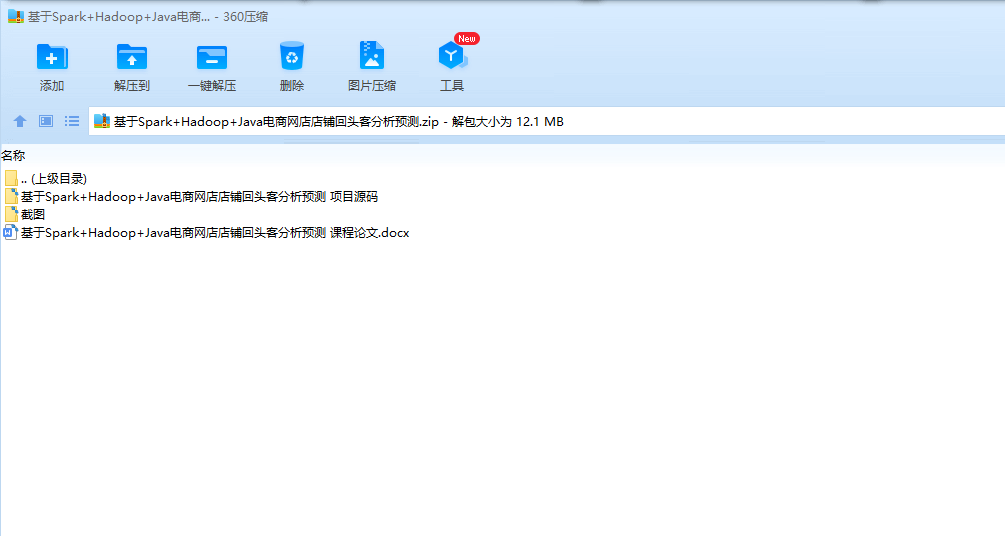This screenshot has width=1005, height=536.
Task: Click the folder icon of 上级目录
Action: tap(11, 178)
